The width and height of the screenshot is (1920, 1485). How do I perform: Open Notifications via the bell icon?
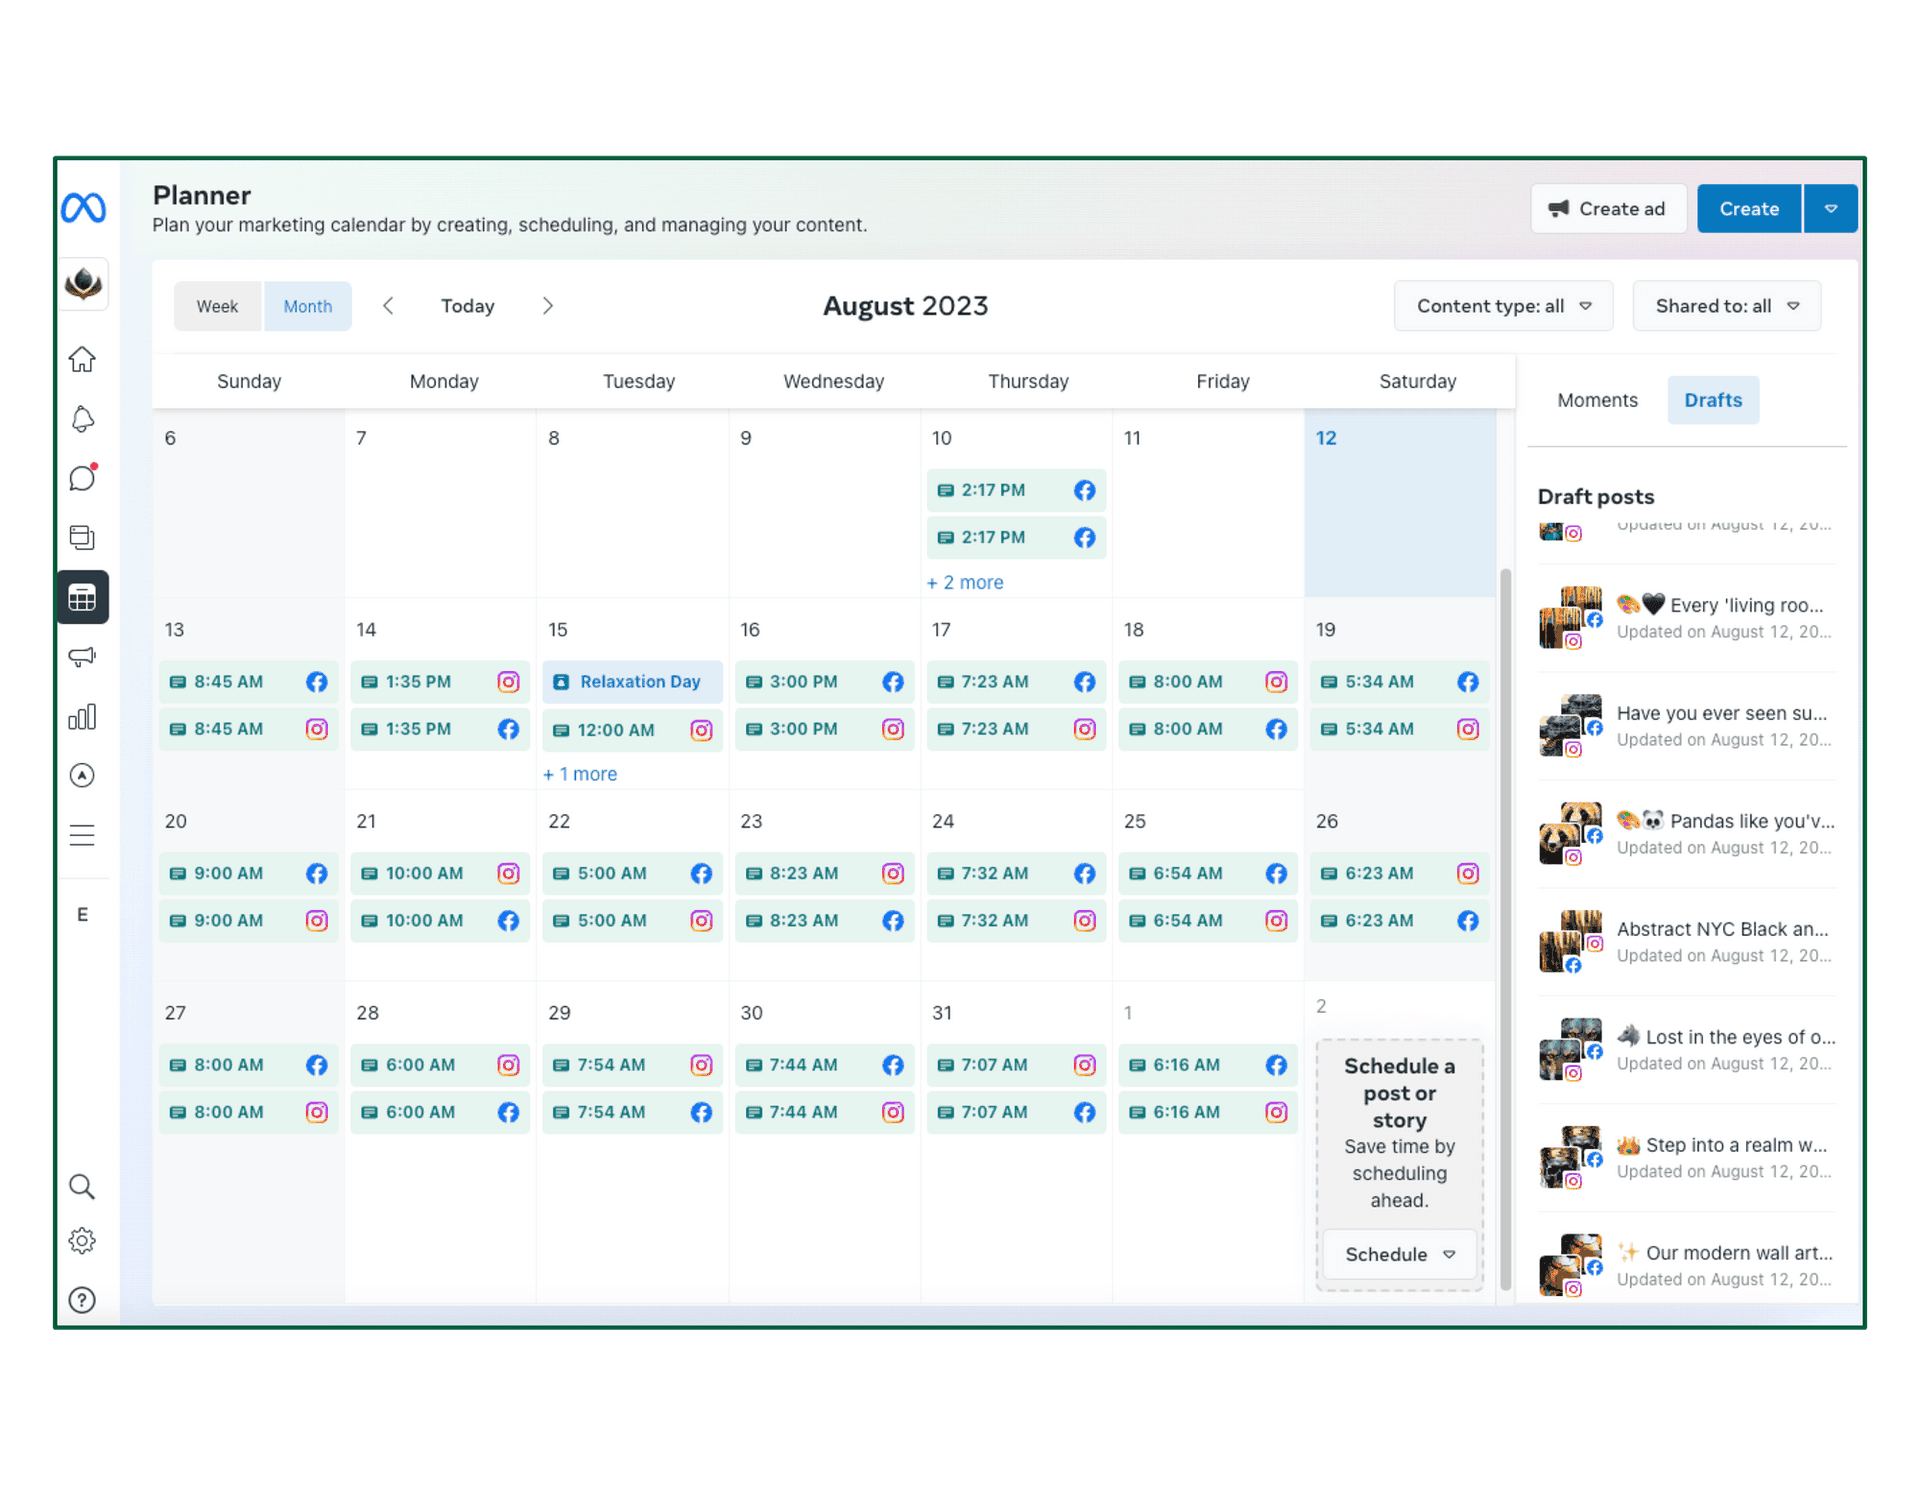[x=82, y=419]
